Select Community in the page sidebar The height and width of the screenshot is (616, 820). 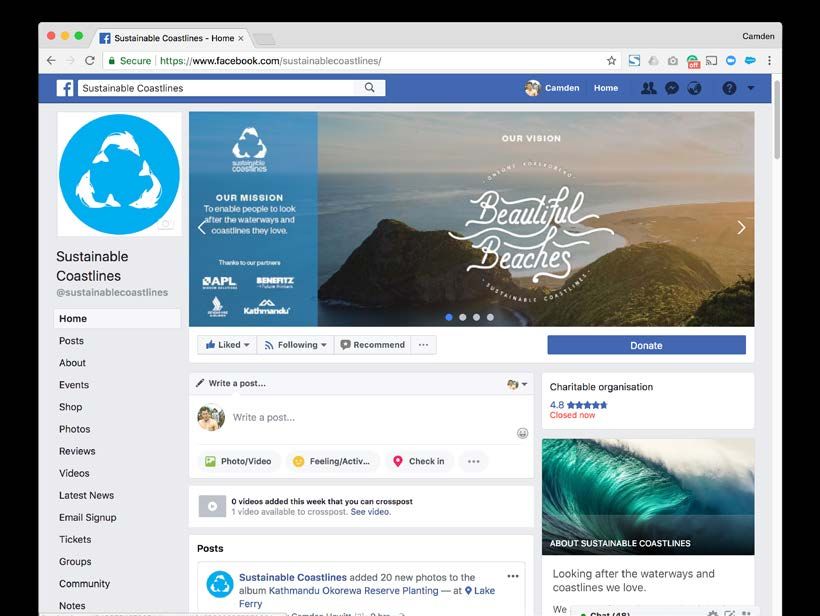(x=84, y=584)
